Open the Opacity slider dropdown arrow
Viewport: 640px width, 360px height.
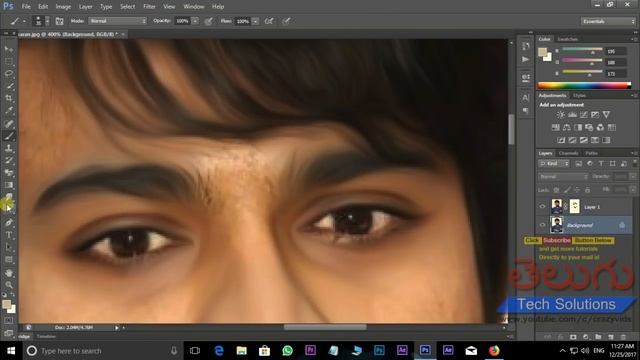pos(195,21)
